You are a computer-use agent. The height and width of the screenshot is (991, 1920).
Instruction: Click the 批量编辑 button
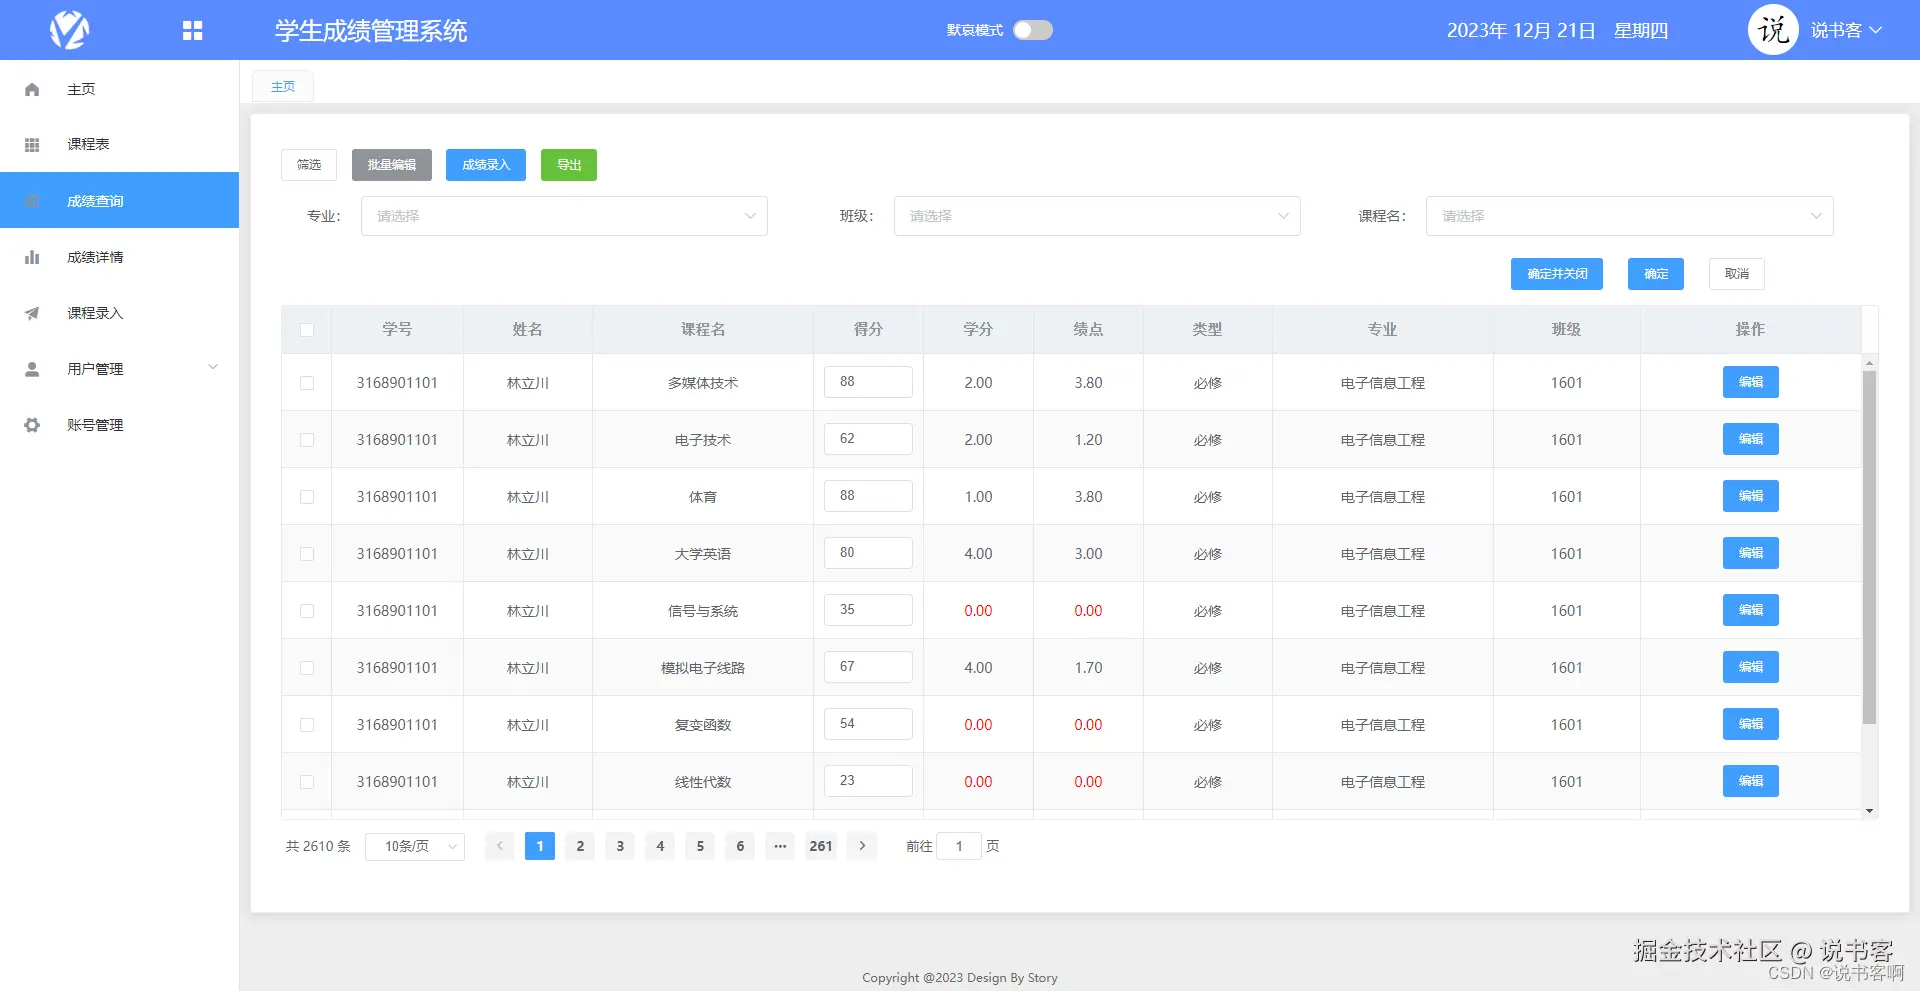(x=392, y=165)
